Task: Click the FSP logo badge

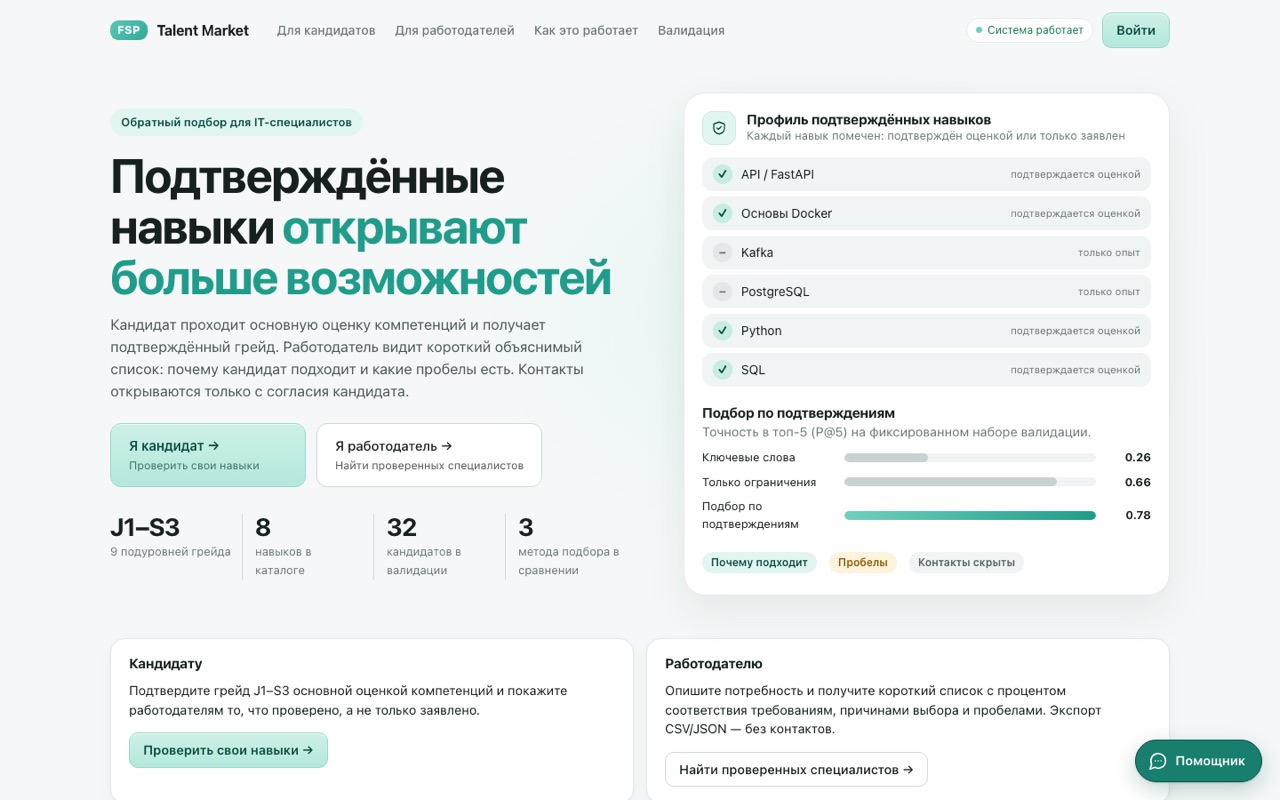Action: pos(129,30)
